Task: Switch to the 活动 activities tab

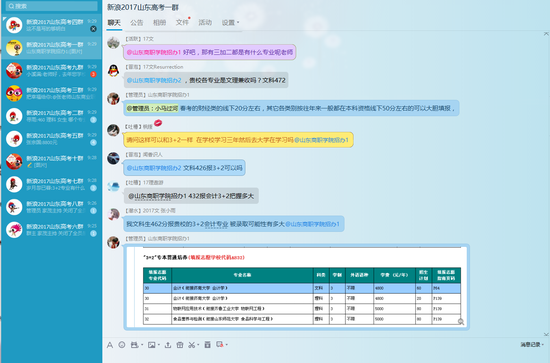Action: pyautogui.click(x=205, y=23)
